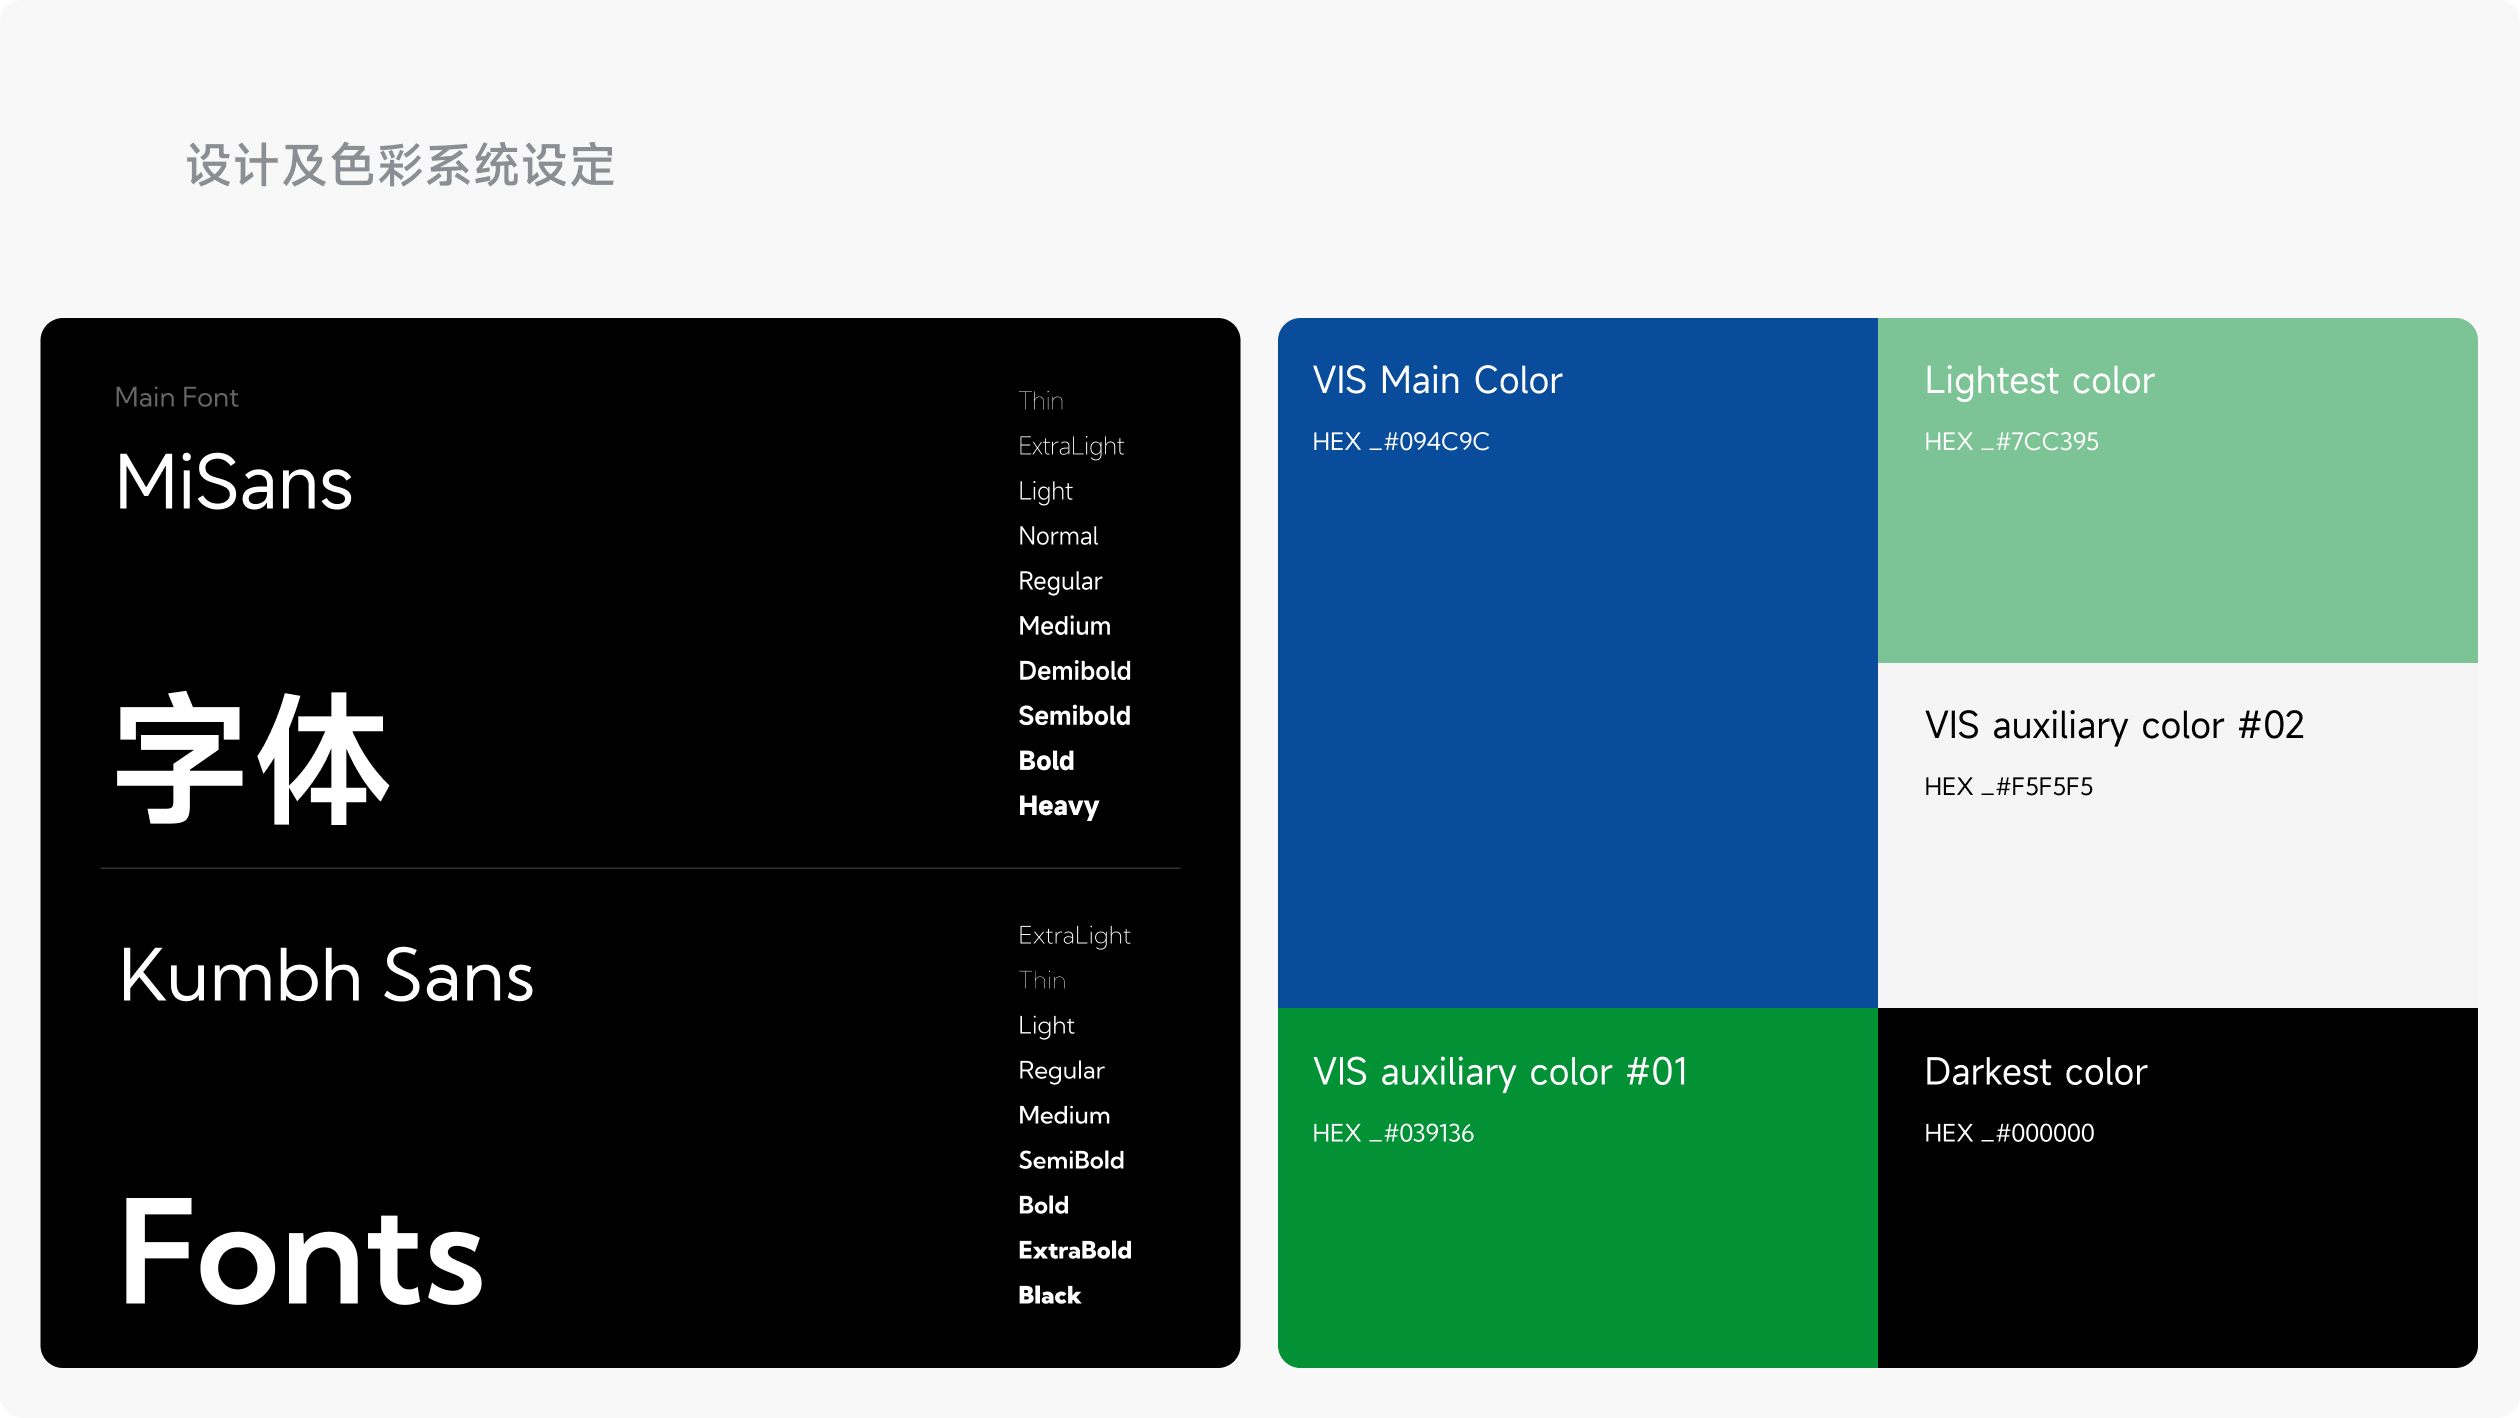Click the 字体 Chinese sample text
The image size is (2520, 1418).
click(252, 759)
